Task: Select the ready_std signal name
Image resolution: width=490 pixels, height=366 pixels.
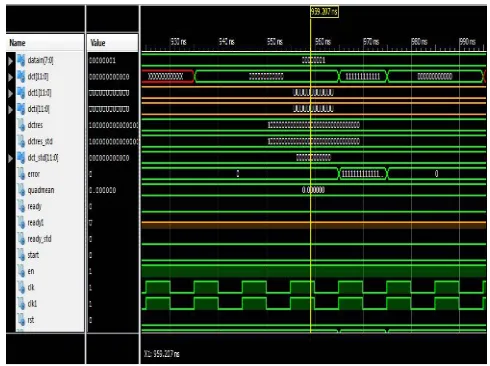Action: [39, 239]
